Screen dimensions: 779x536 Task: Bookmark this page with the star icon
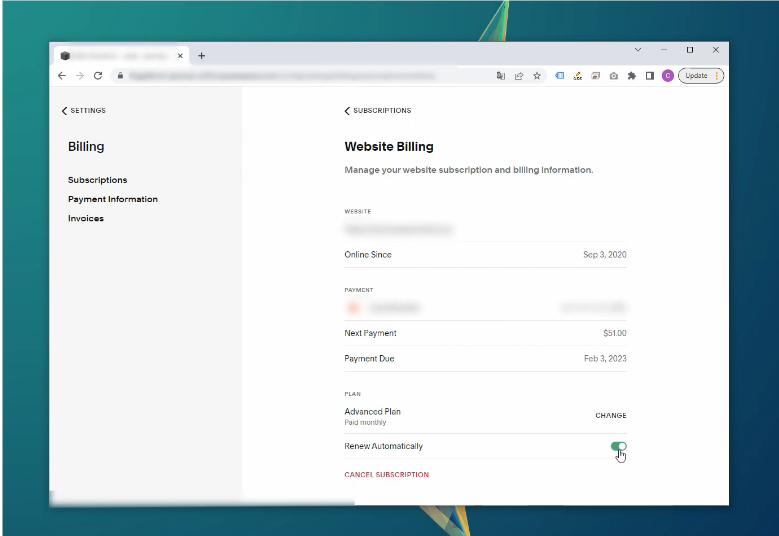pos(537,76)
